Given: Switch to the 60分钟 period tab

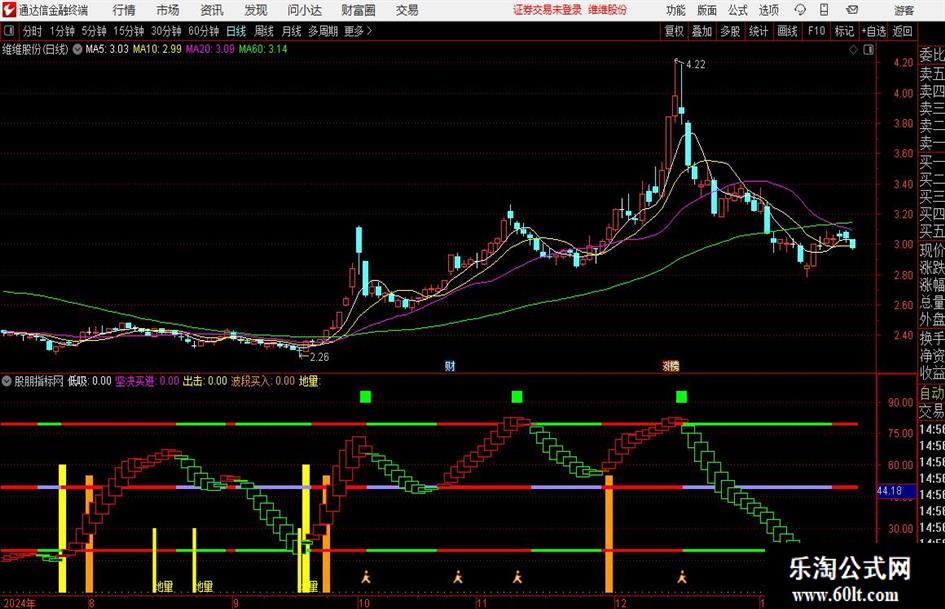Looking at the screenshot, I should click(x=204, y=31).
